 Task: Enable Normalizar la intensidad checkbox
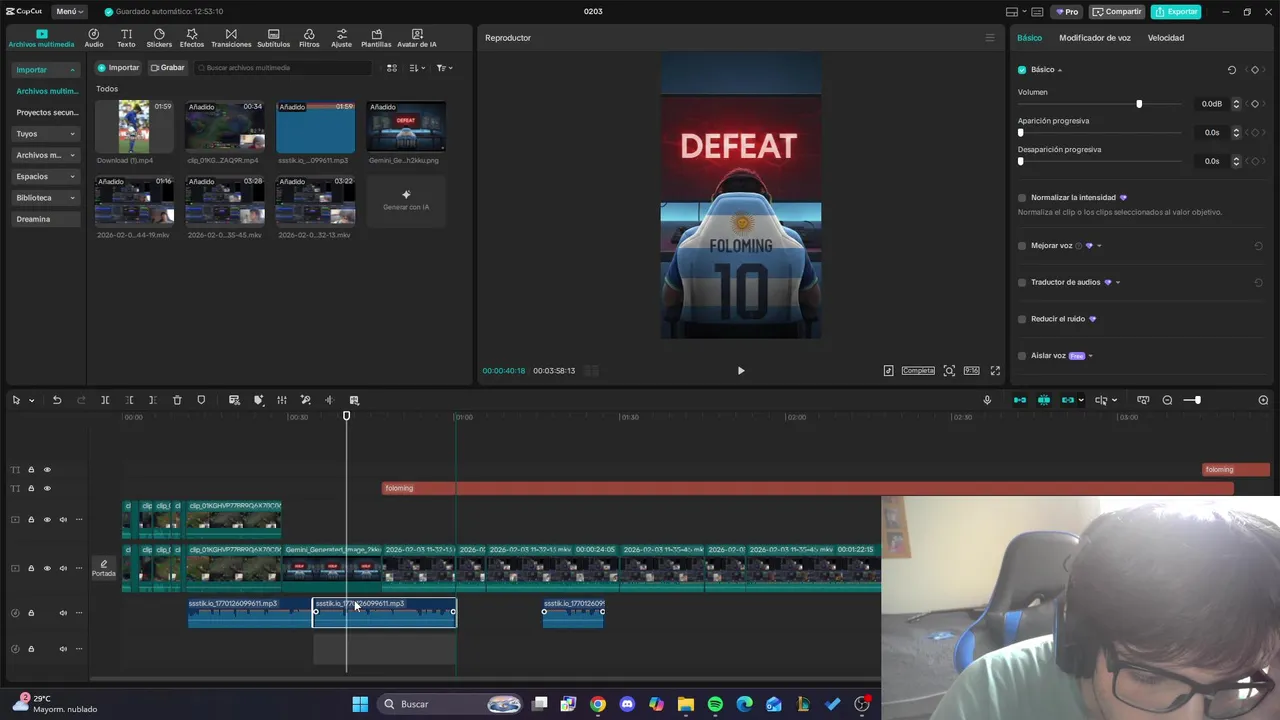coord(1022,198)
